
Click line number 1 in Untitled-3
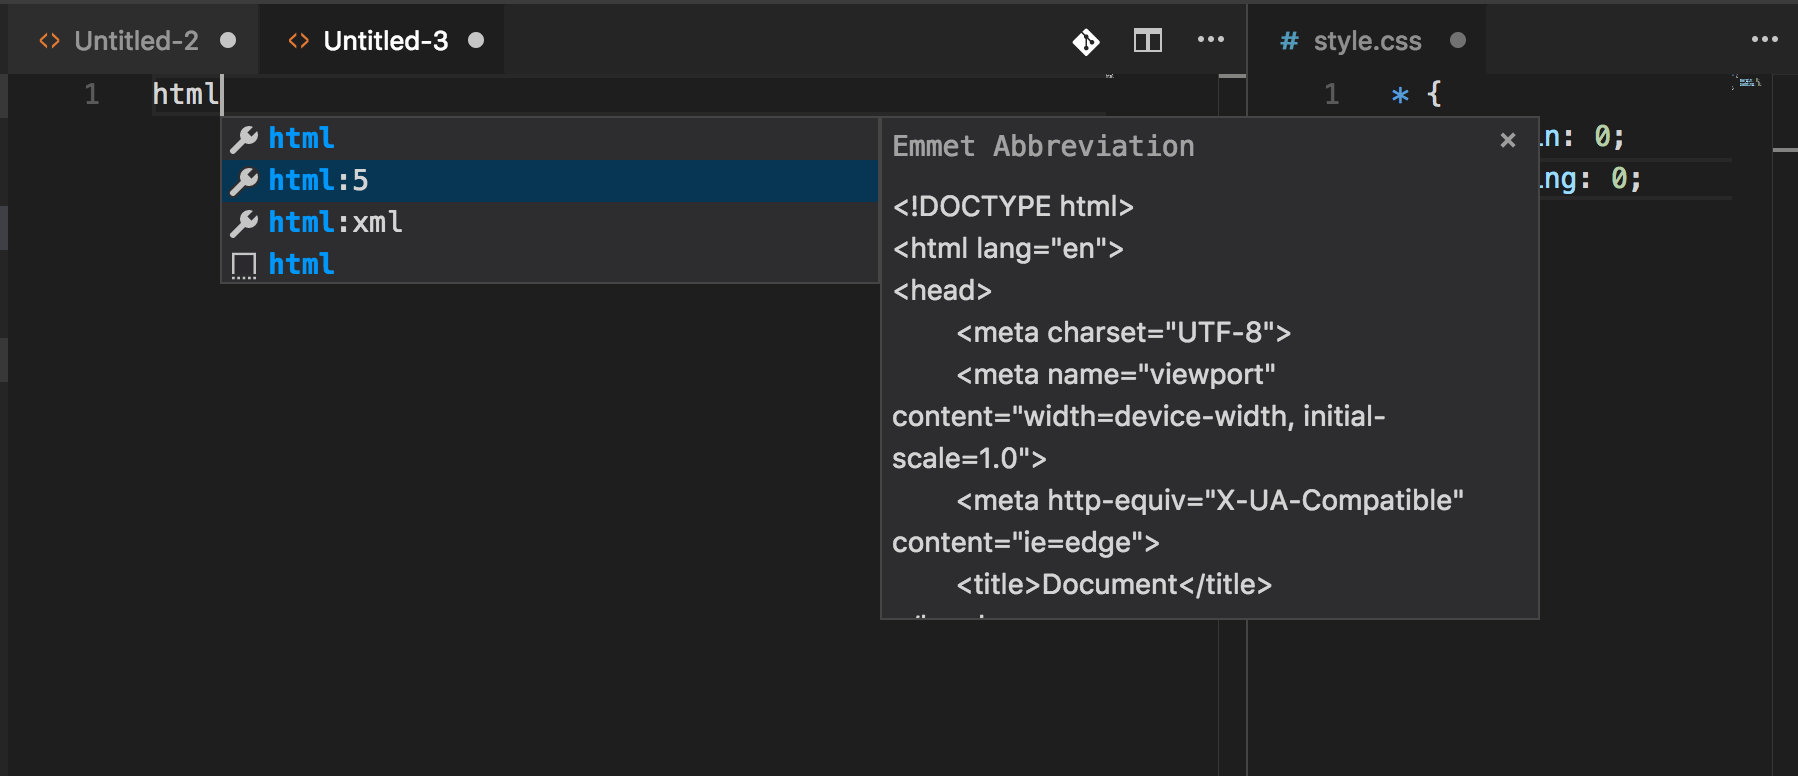(92, 94)
